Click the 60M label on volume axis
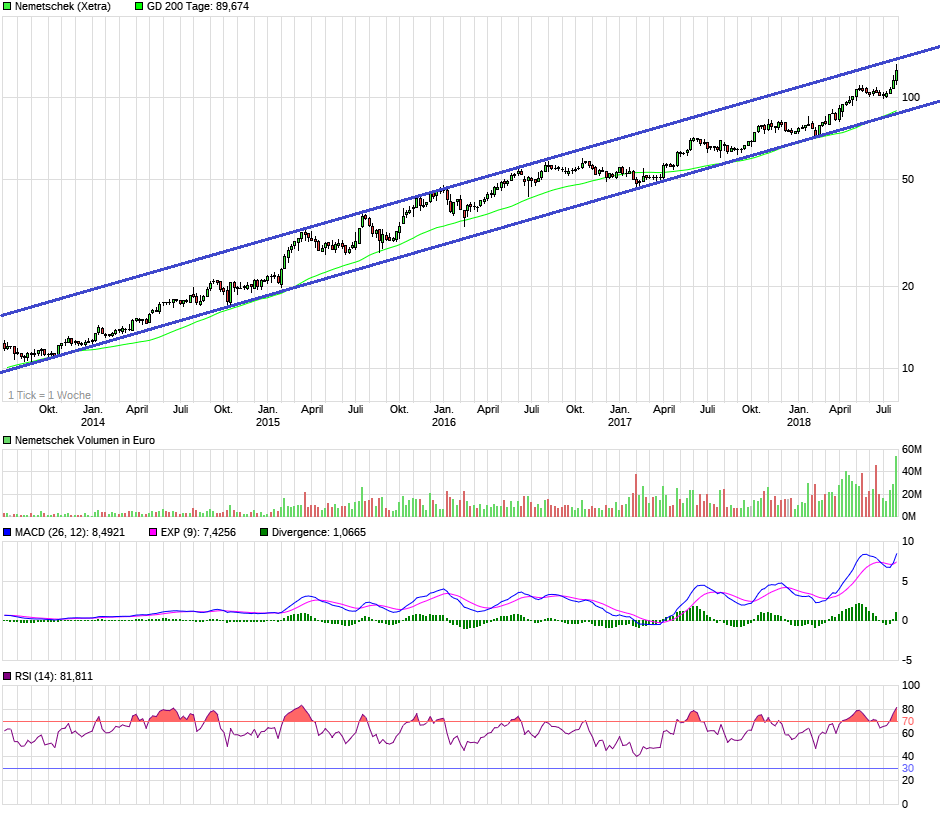 tap(911, 449)
